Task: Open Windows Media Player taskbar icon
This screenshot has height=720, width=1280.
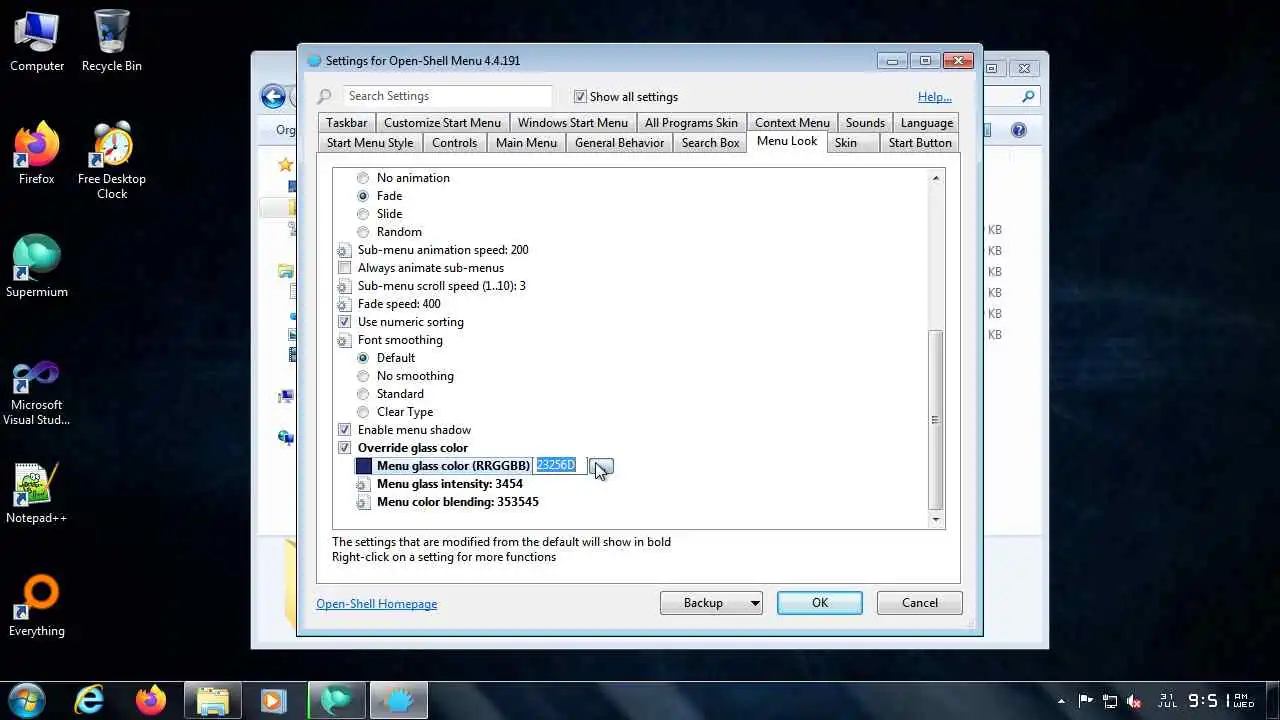Action: (x=273, y=700)
